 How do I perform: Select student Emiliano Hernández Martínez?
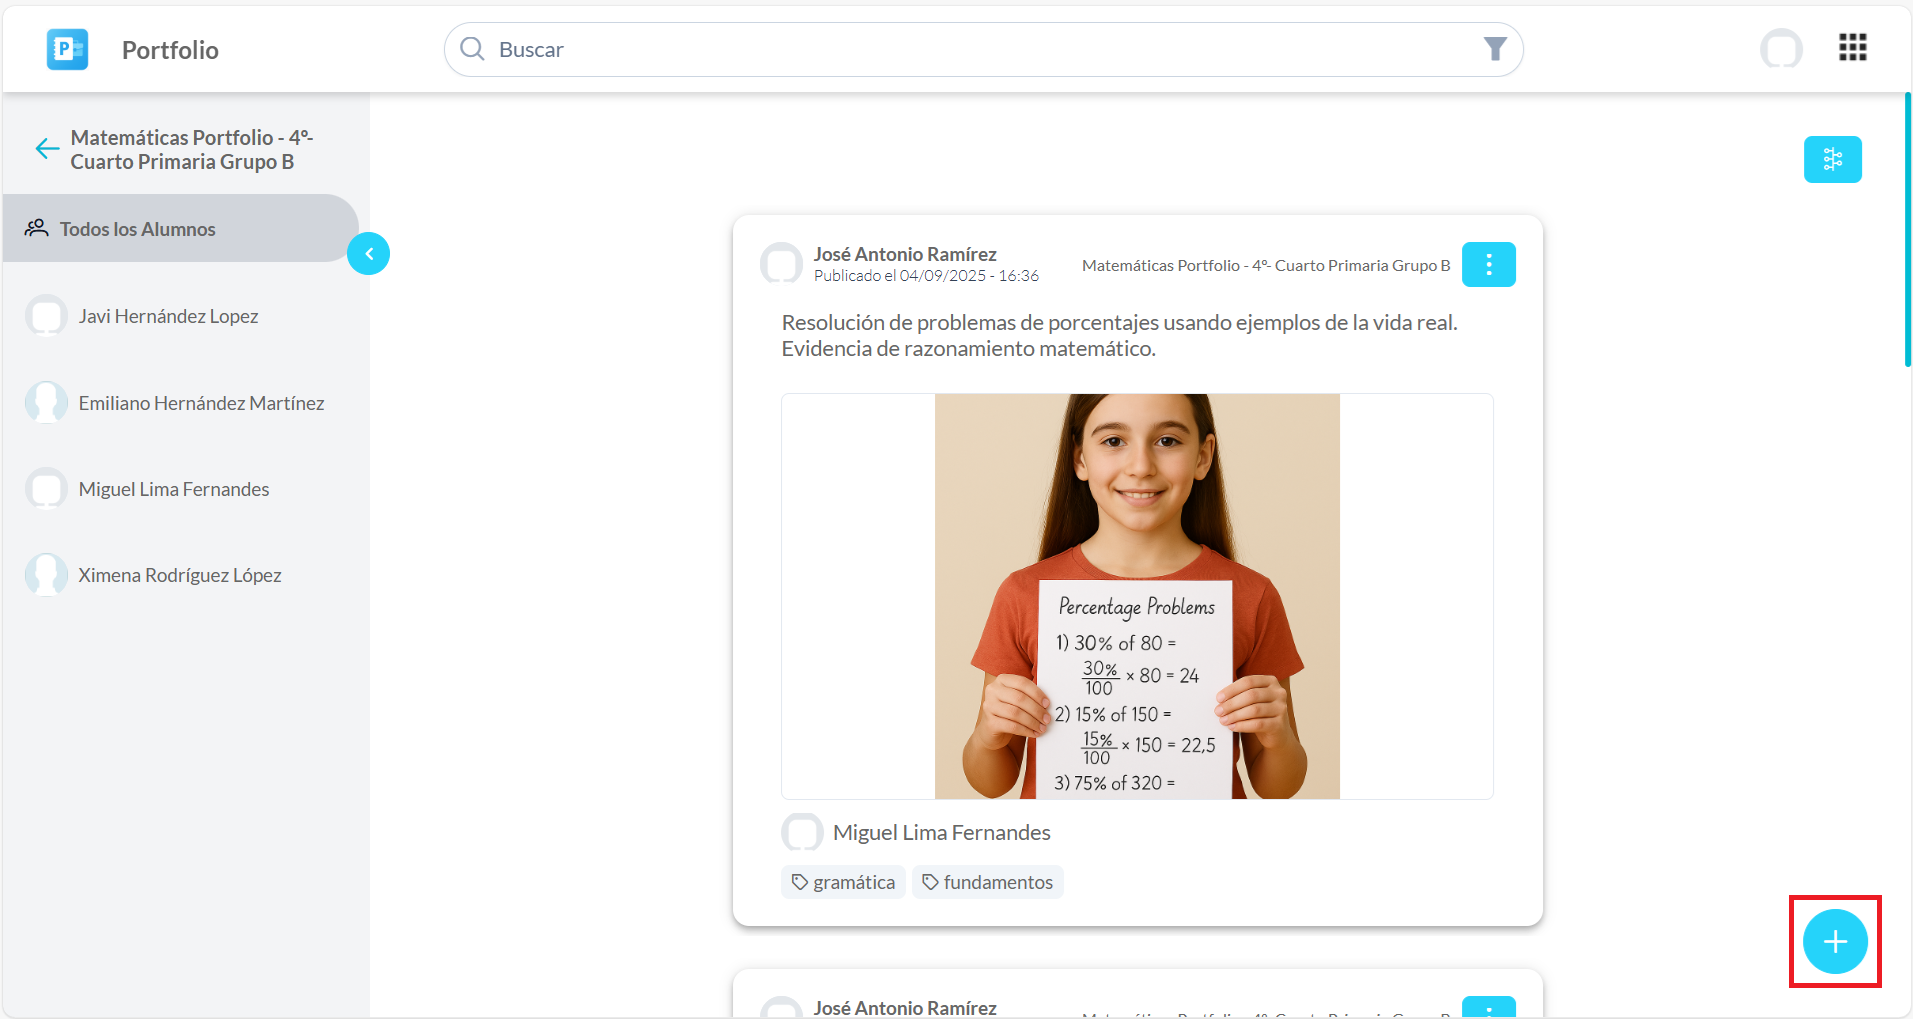point(201,403)
